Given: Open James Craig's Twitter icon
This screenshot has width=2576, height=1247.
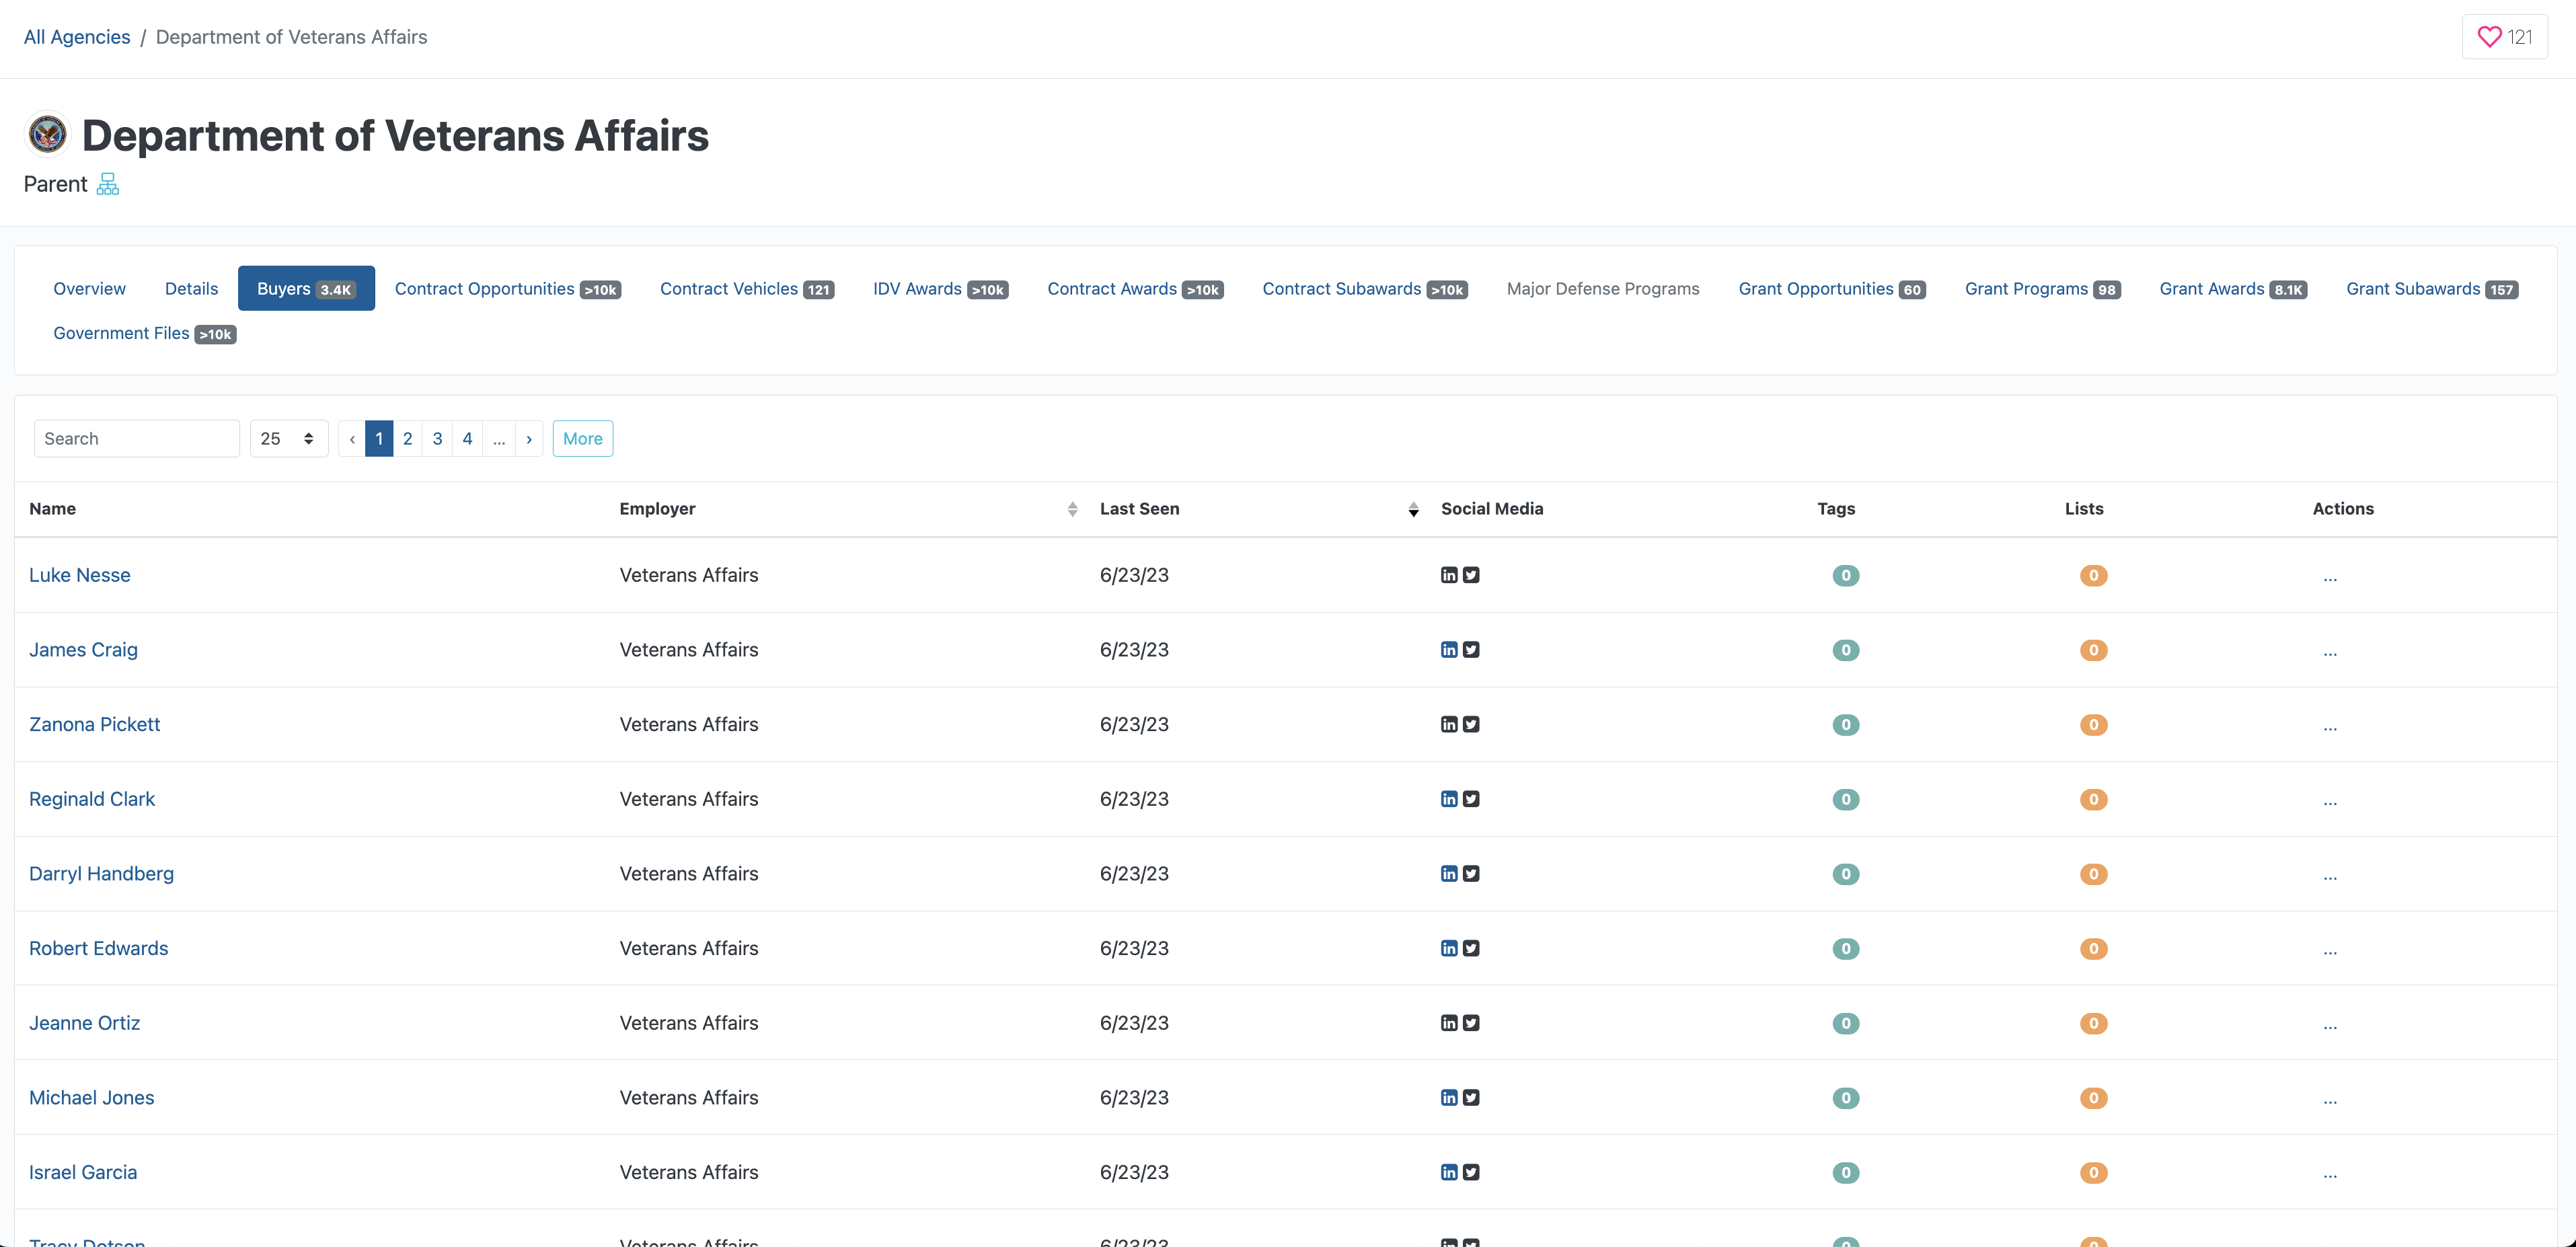Looking at the screenshot, I should [x=1471, y=650].
